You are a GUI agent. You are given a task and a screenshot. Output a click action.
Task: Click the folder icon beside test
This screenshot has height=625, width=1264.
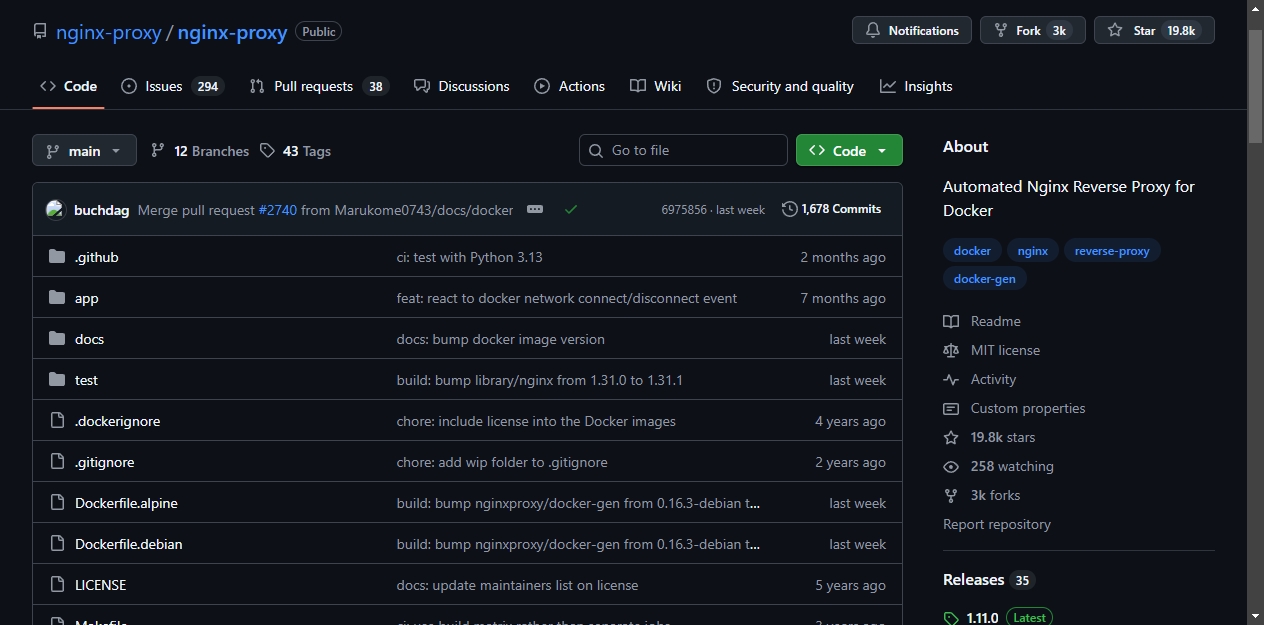57,380
